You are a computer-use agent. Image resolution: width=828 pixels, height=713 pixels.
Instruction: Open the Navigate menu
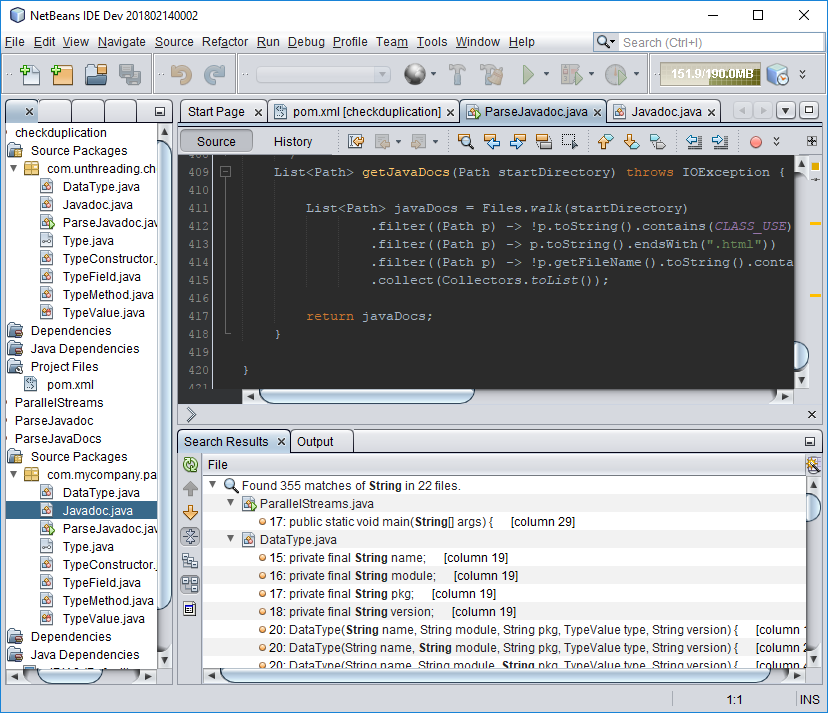(121, 42)
